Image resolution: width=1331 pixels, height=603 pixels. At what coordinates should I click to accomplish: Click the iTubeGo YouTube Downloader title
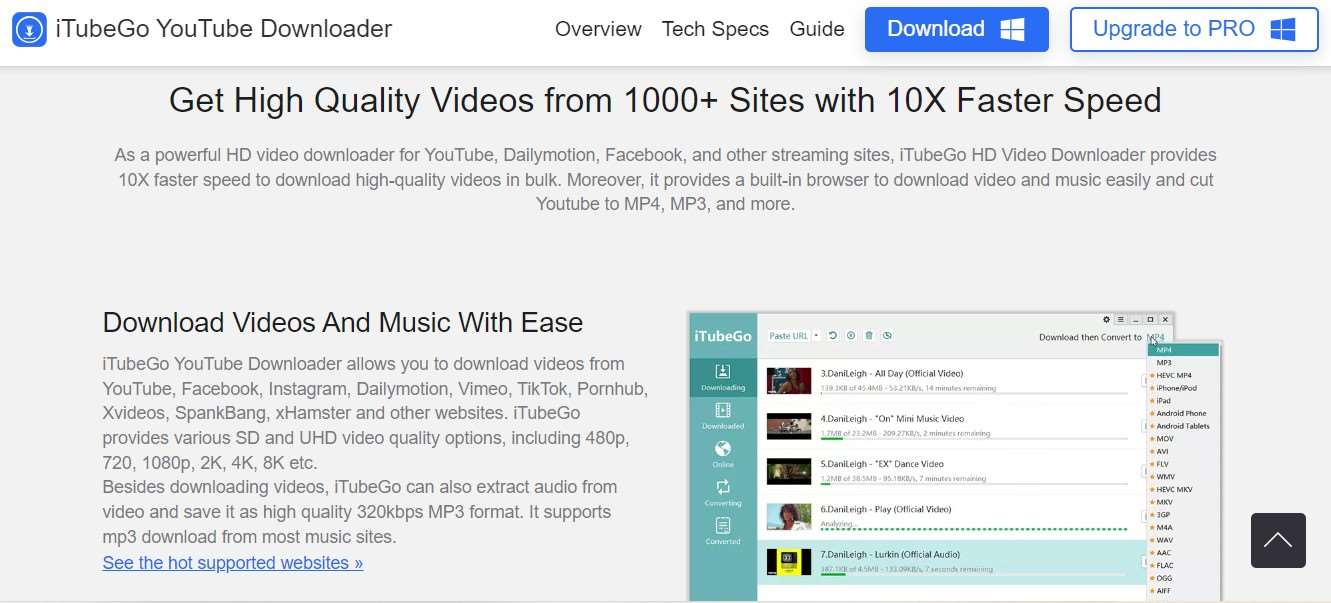tap(224, 29)
